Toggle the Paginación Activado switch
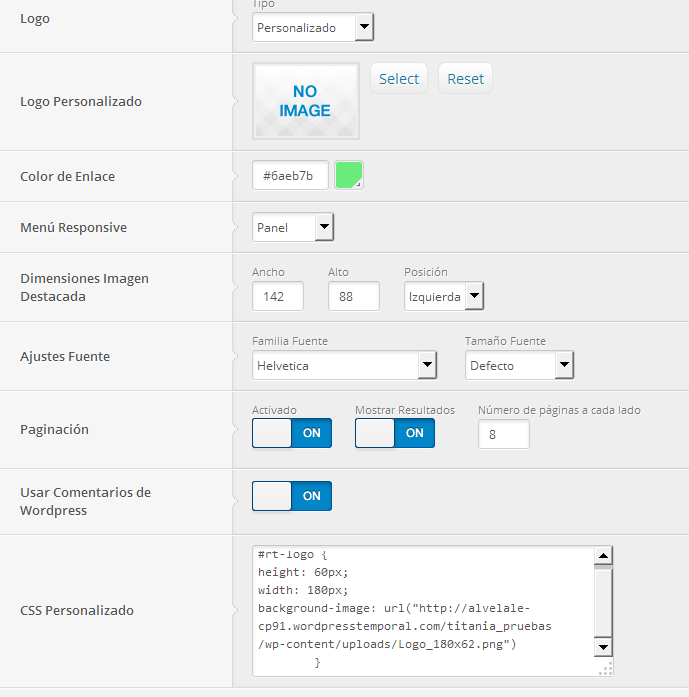 pyautogui.click(x=292, y=433)
